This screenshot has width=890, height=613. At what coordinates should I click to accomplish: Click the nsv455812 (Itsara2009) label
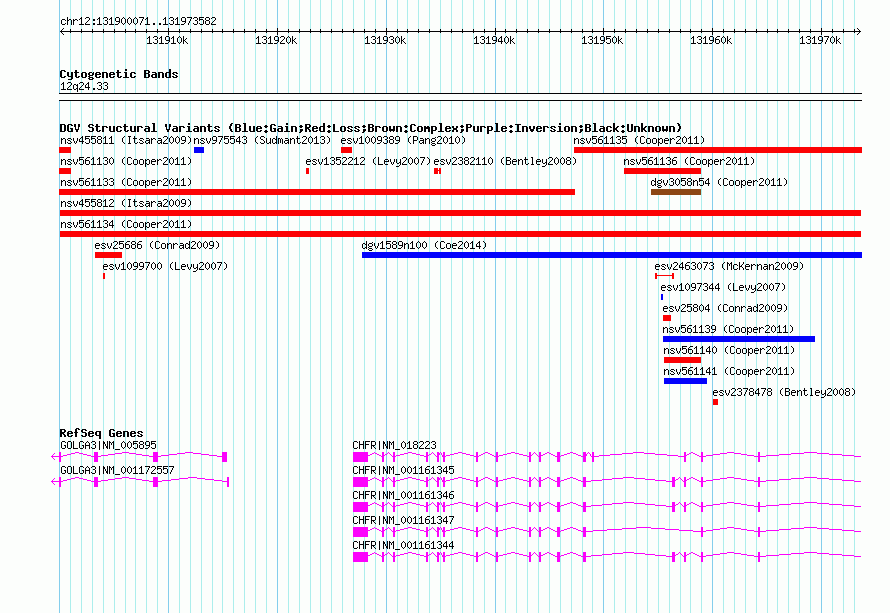point(126,203)
